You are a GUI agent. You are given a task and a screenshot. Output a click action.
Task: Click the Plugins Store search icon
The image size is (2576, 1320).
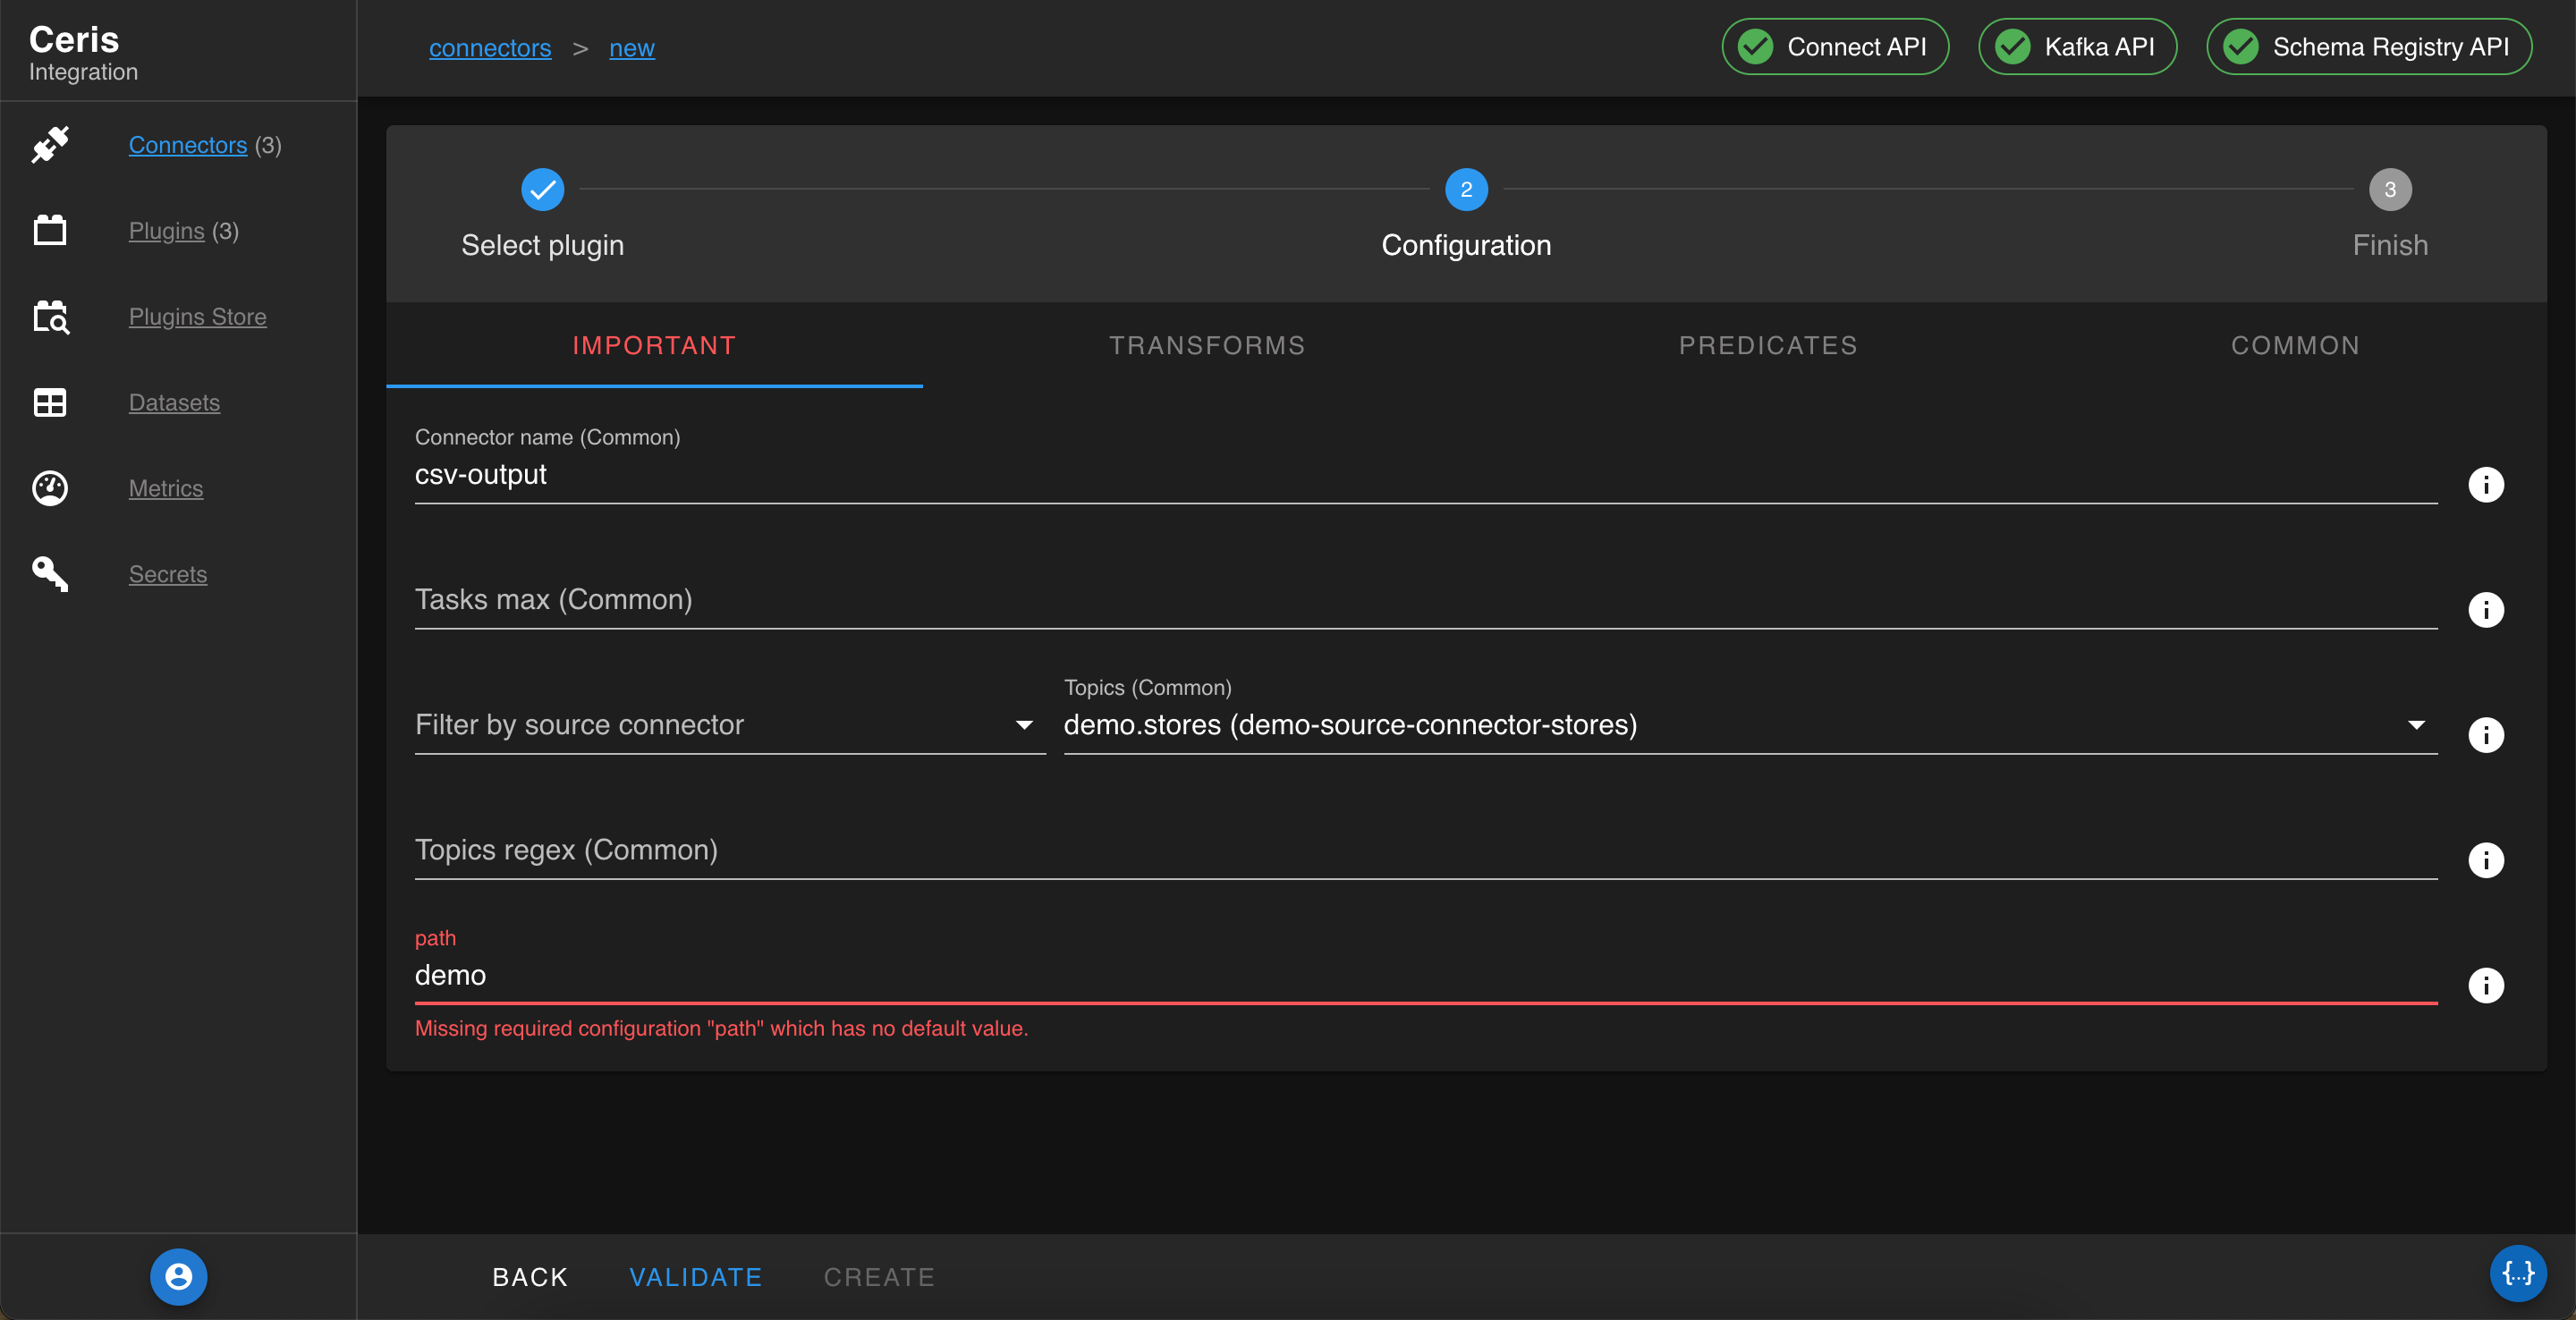[x=50, y=317]
